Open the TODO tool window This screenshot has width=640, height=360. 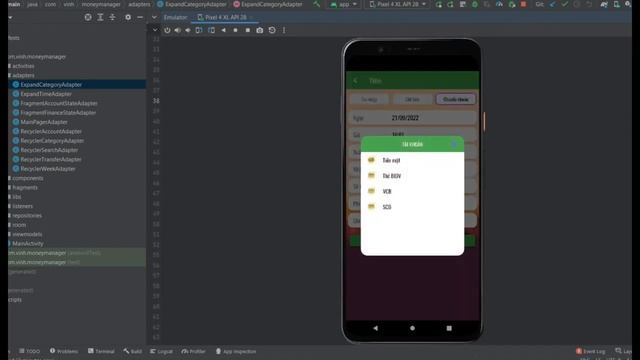[29, 351]
